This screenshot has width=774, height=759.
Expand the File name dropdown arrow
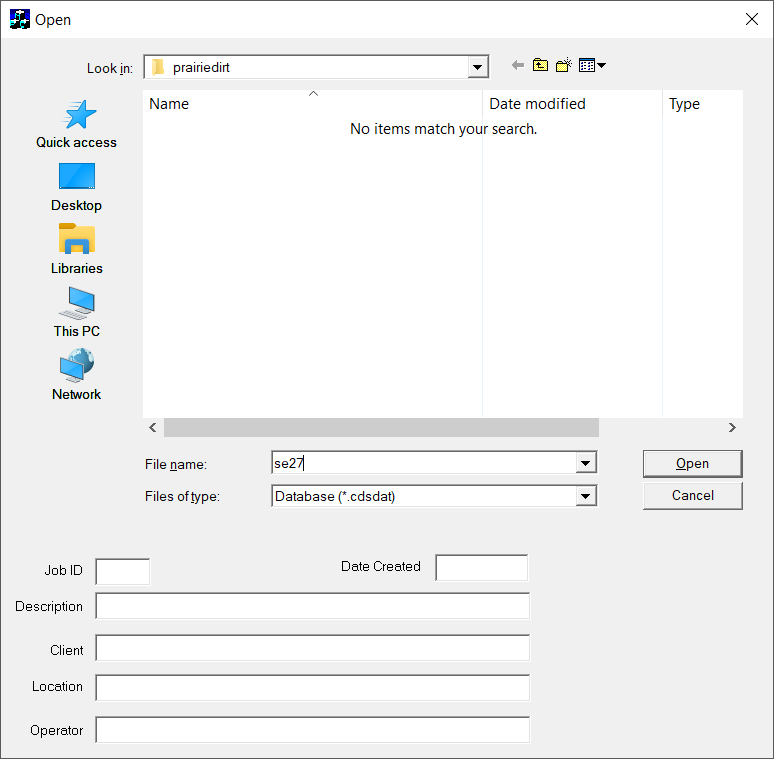586,463
